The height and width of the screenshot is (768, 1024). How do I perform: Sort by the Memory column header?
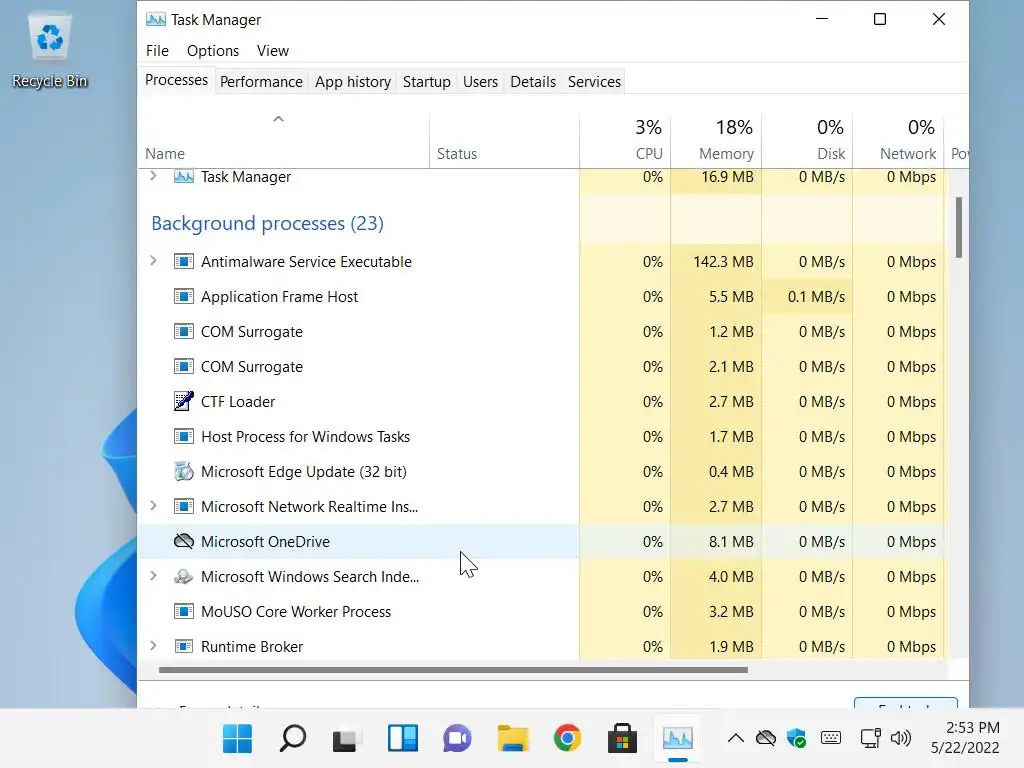716,140
